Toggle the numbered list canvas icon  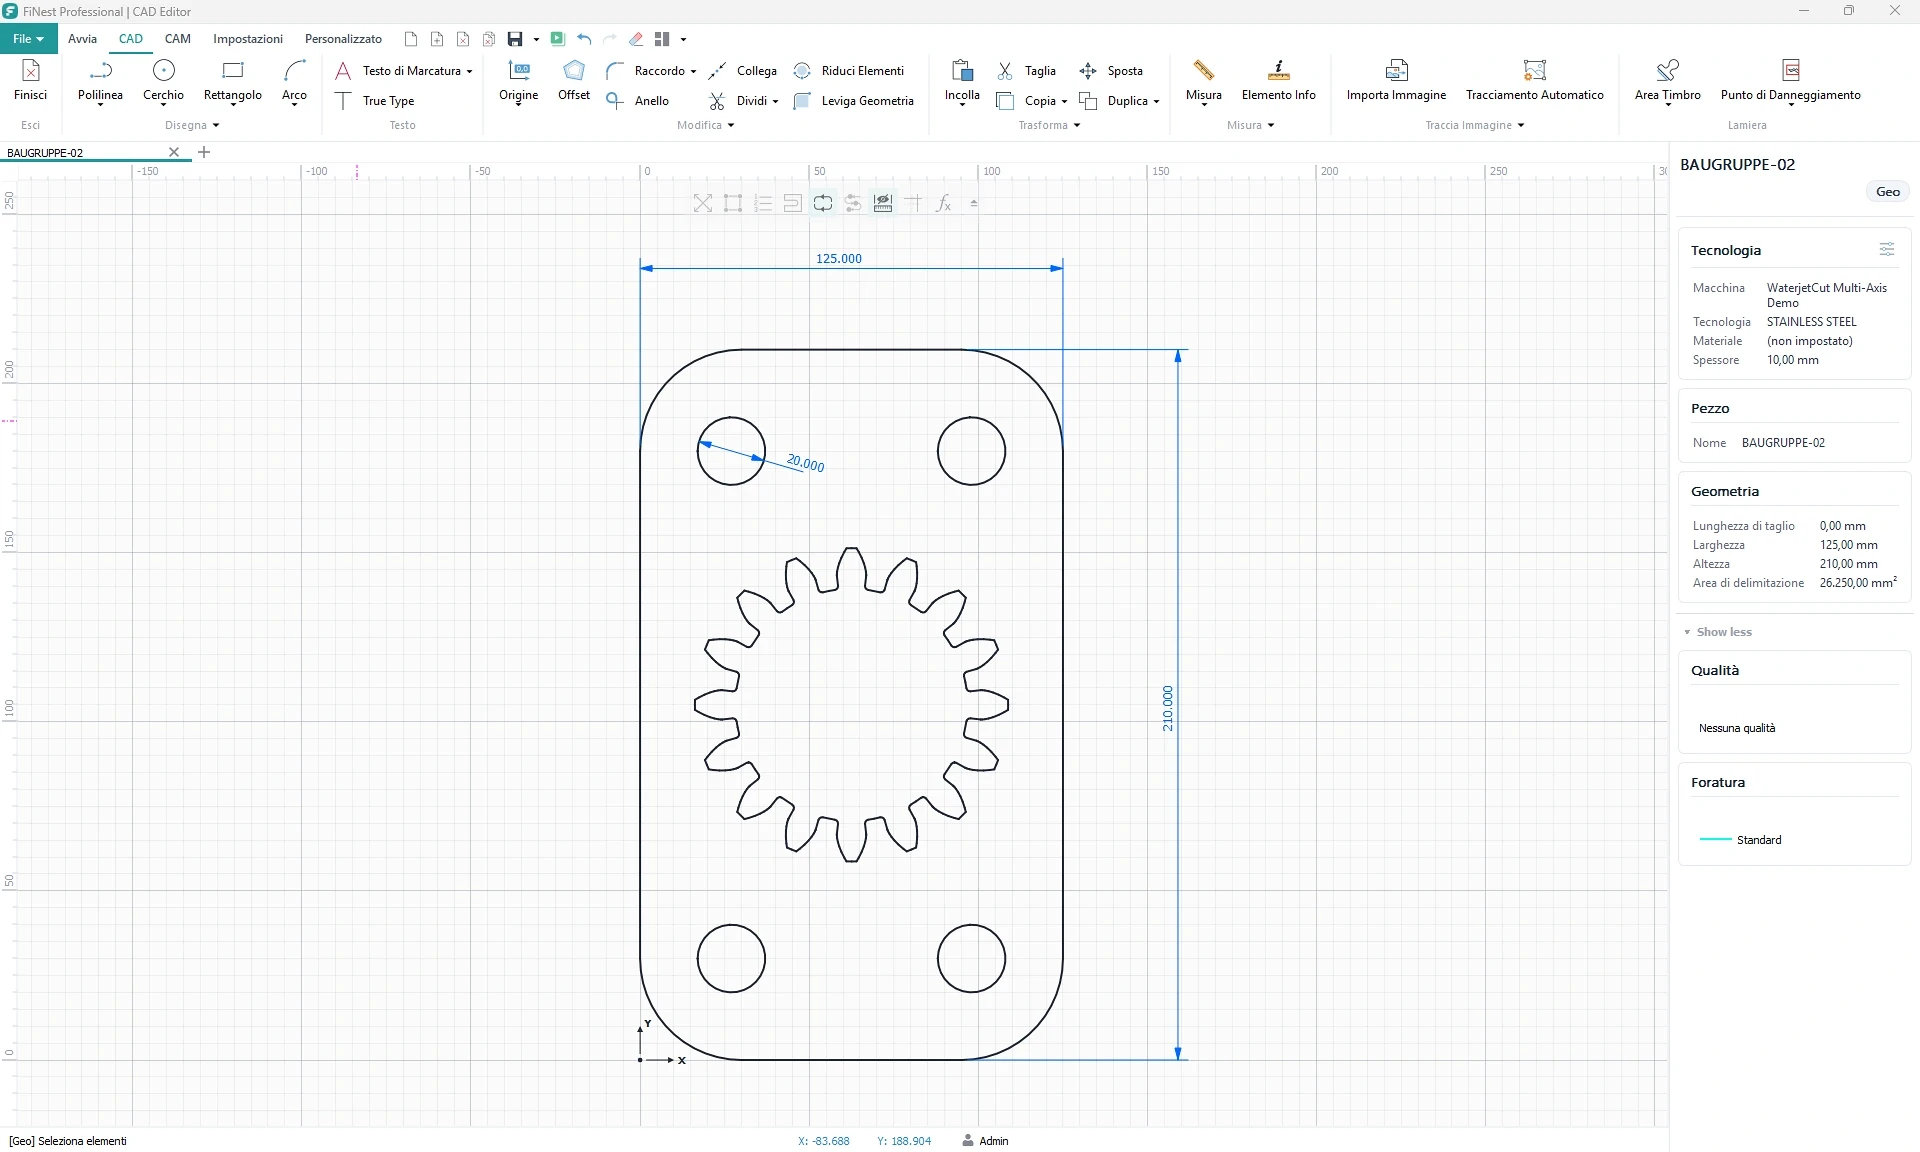[x=763, y=203]
